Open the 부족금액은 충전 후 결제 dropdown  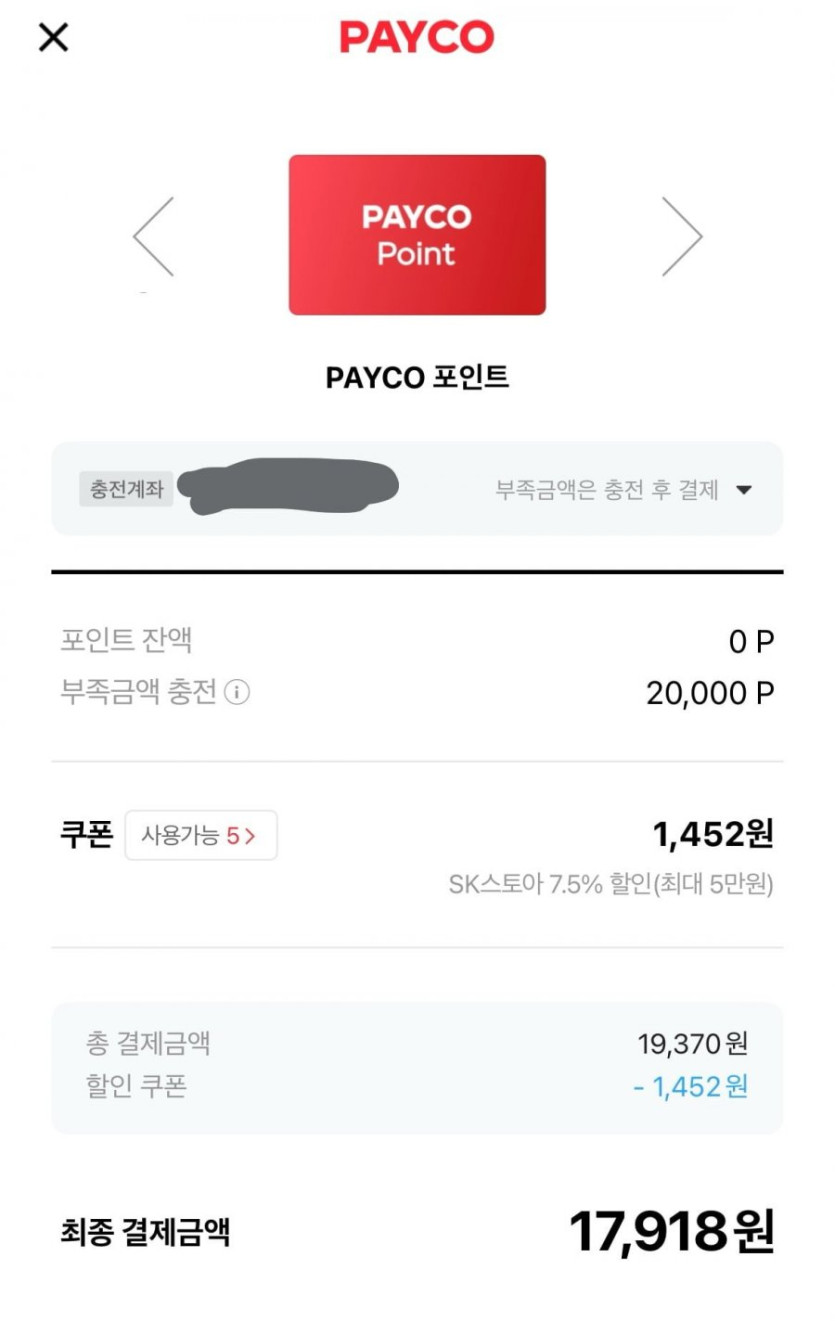(608, 490)
